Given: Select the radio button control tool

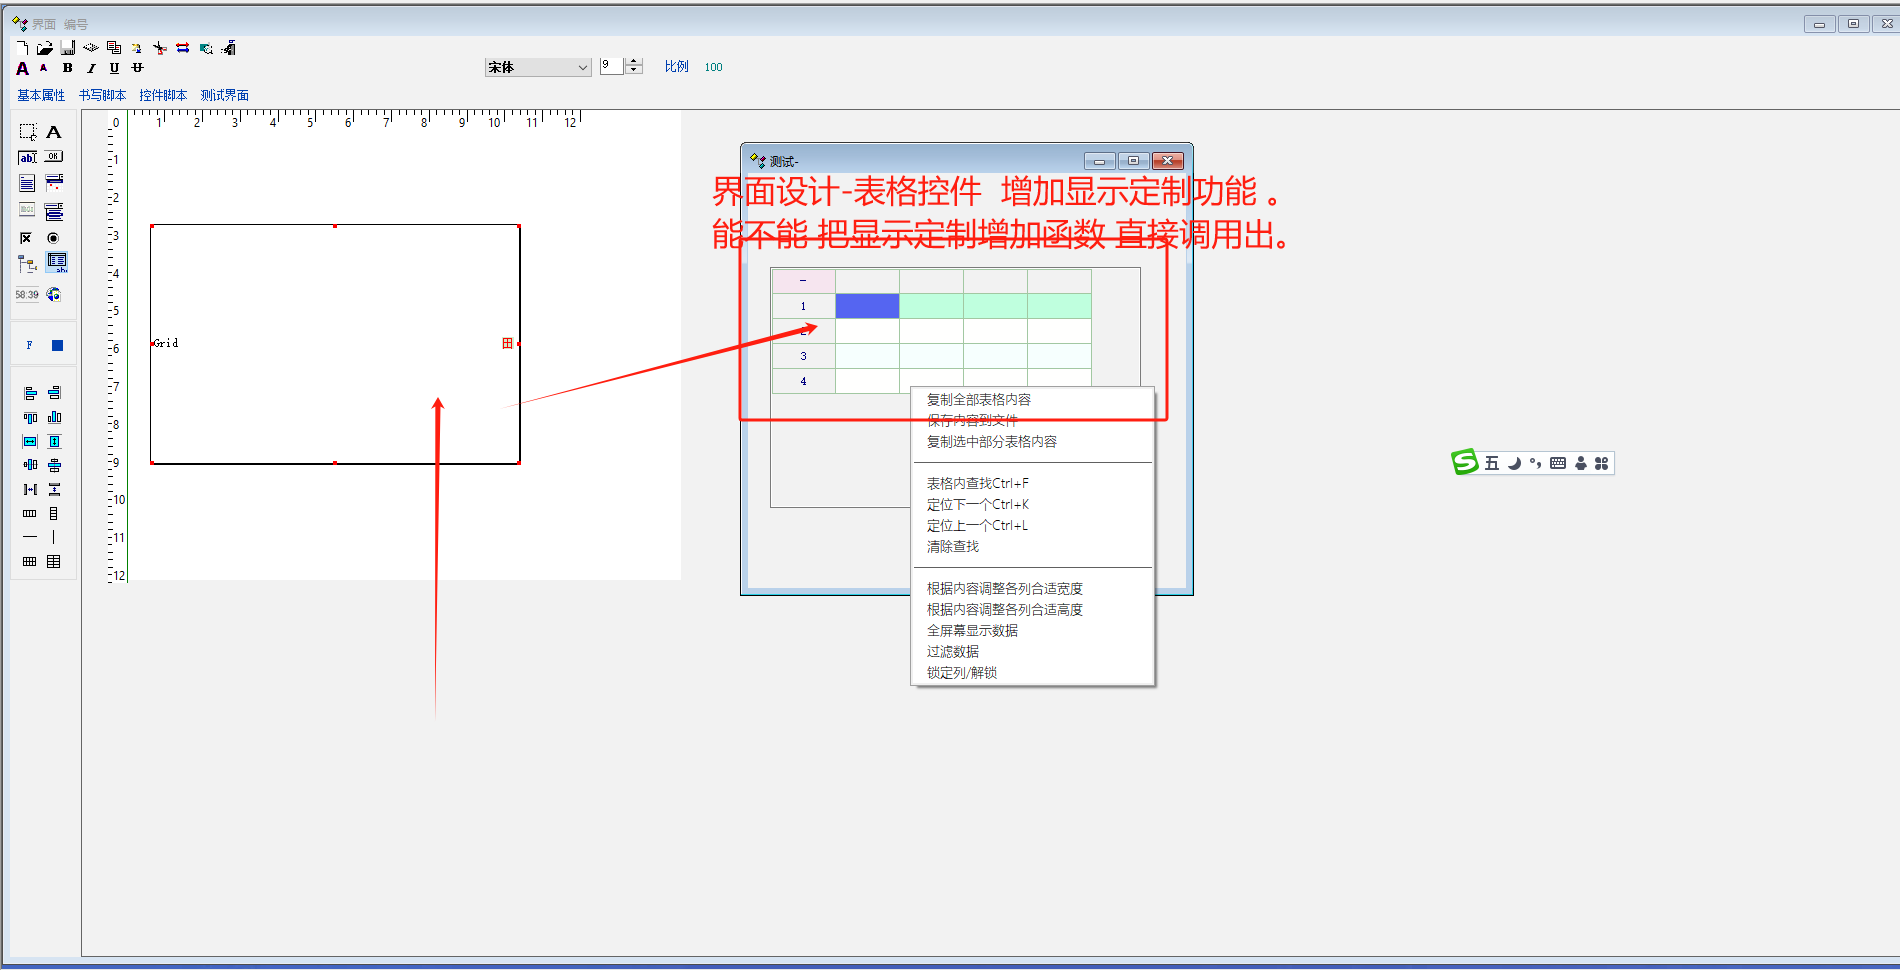Looking at the screenshot, I should [x=54, y=238].
